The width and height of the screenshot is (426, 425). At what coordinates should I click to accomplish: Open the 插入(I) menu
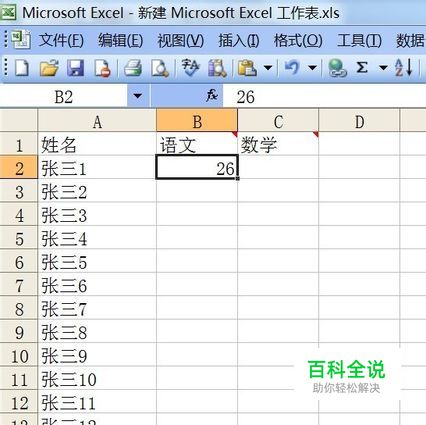coord(239,41)
